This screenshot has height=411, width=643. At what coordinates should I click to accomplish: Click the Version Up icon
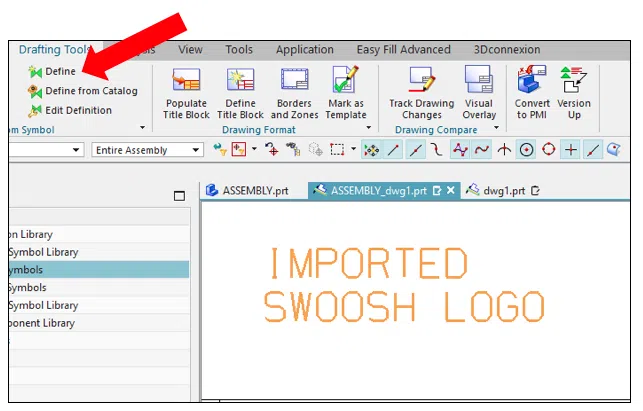coord(574,93)
